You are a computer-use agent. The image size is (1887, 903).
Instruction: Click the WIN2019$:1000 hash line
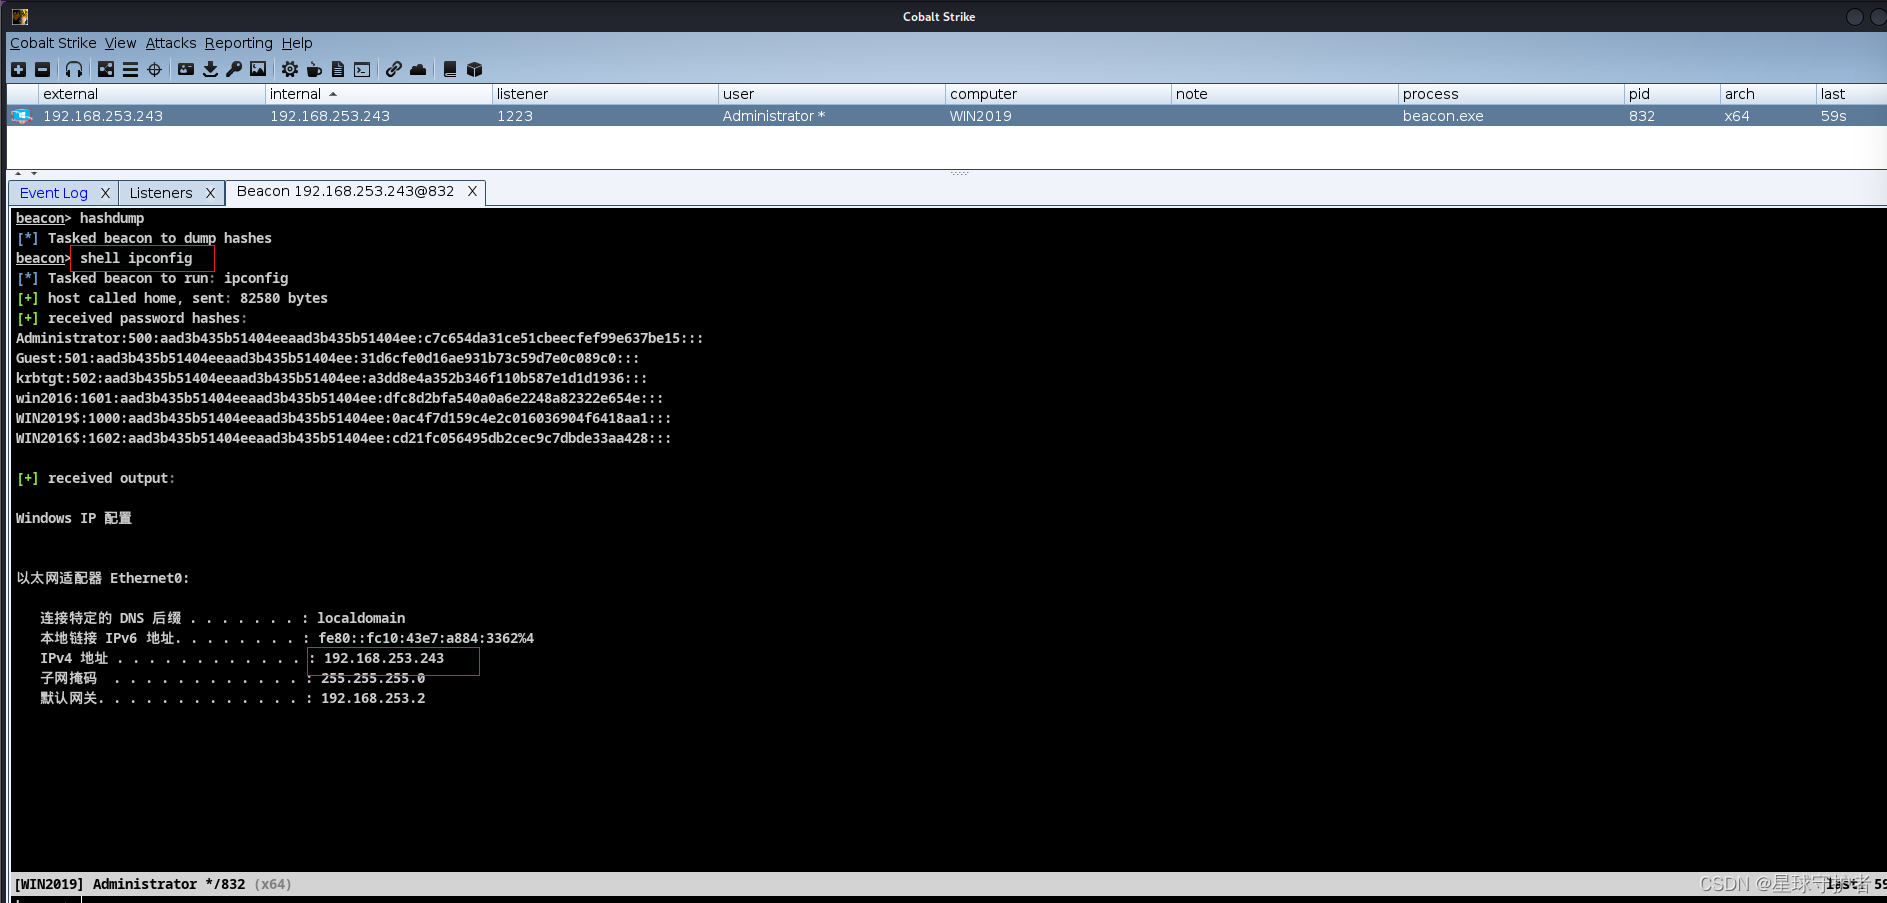pyautogui.click(x=344, y=418)
